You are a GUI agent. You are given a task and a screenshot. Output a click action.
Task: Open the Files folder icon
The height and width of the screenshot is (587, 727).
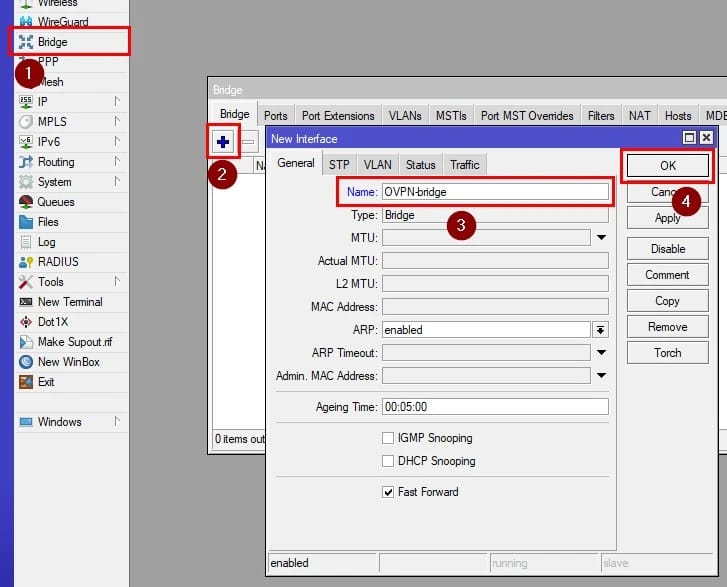(x=26, y=222)
